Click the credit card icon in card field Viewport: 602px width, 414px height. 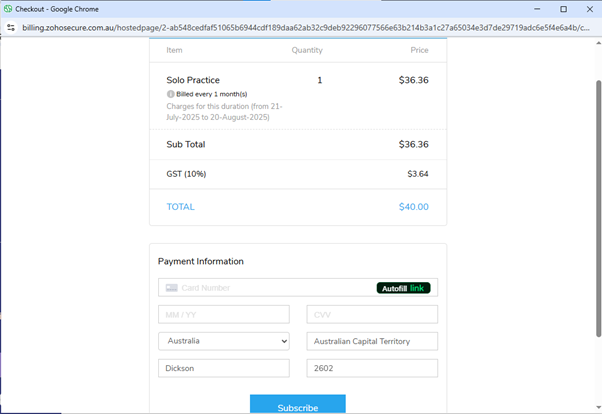coord(172,288)
